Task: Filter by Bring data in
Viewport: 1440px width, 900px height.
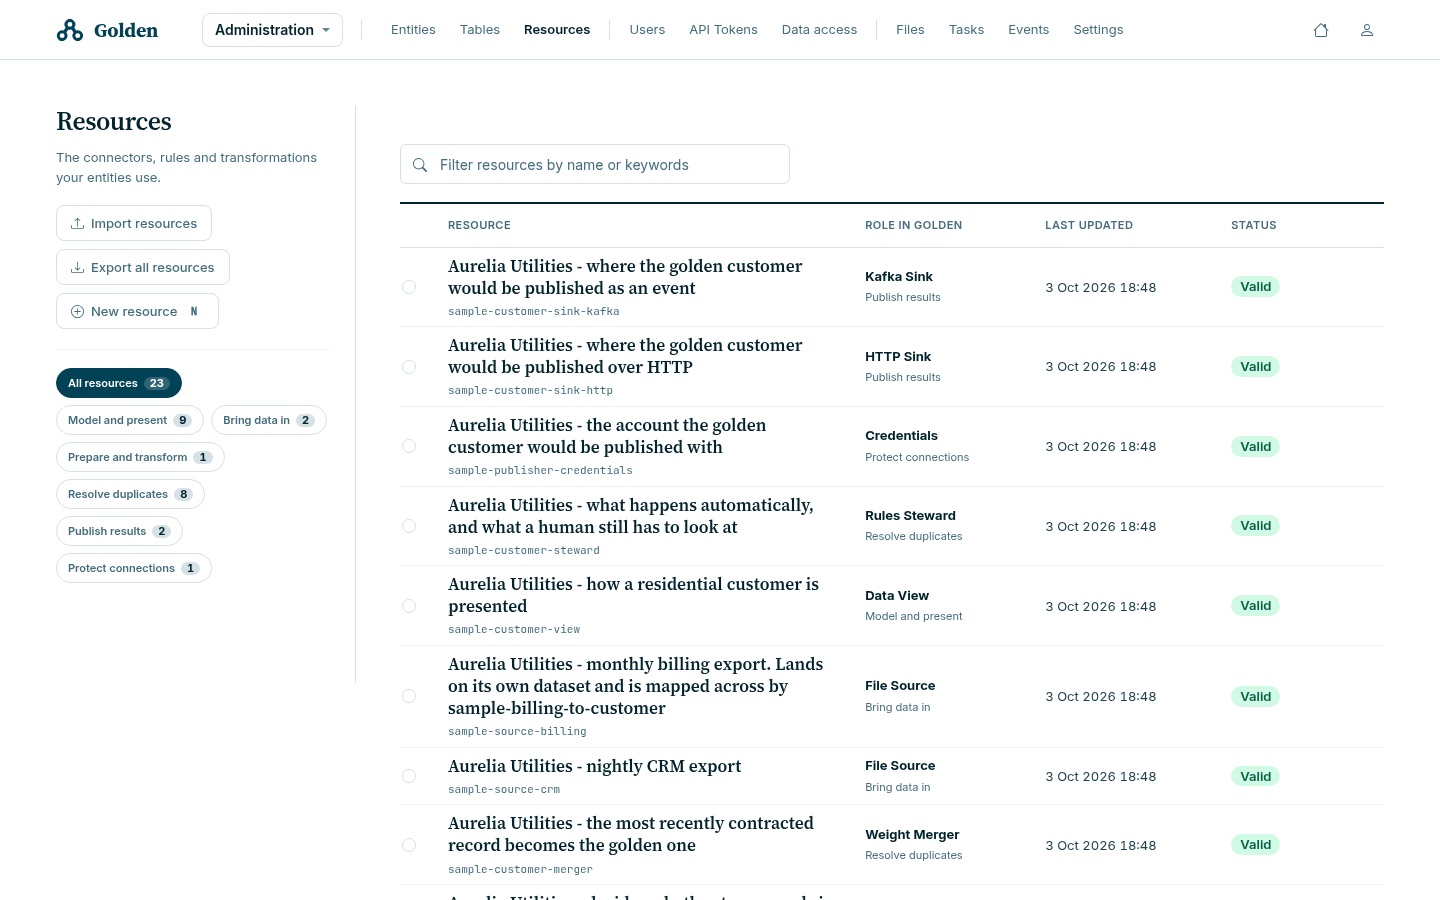Action: [269, 420]
